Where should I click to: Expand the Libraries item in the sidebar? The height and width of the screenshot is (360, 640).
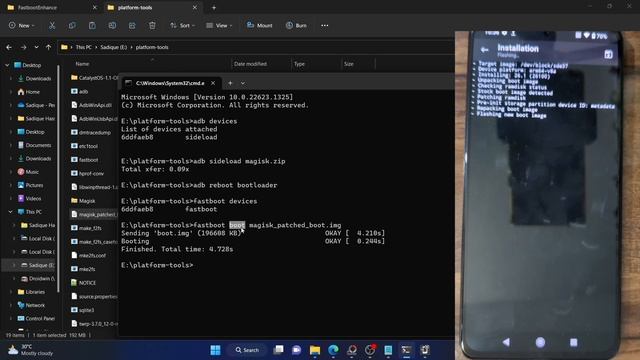(11, 292)
